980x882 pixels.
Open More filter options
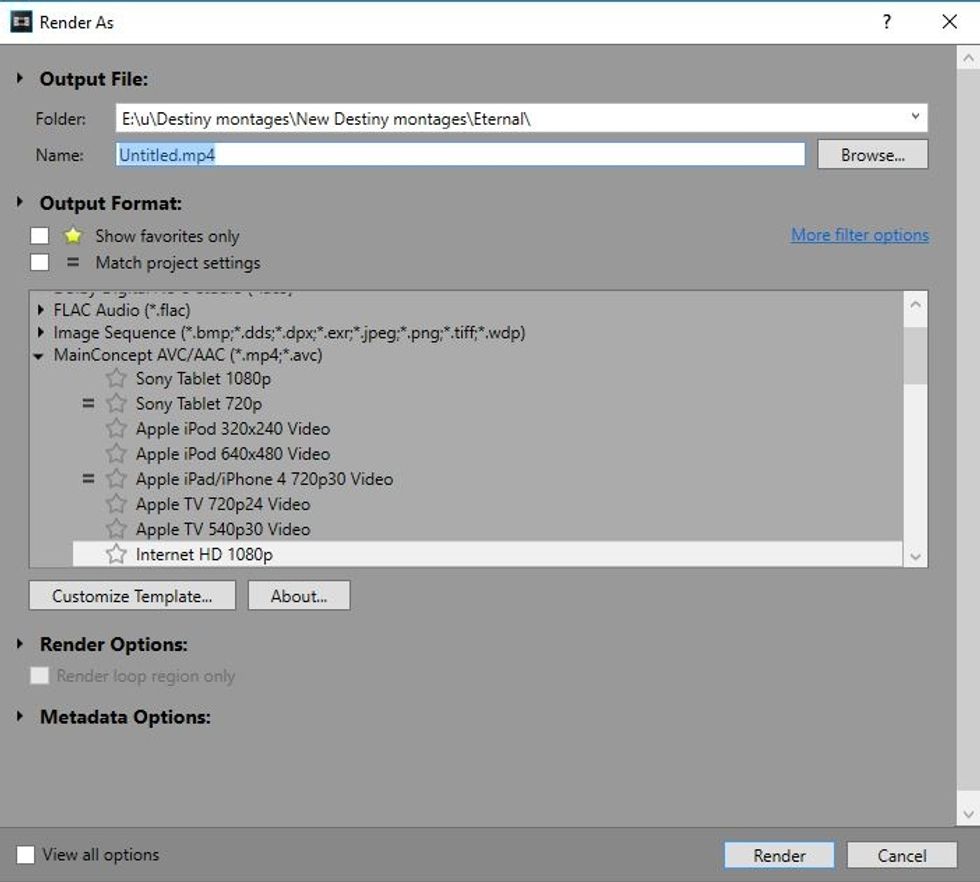click(x=859, y=235)
